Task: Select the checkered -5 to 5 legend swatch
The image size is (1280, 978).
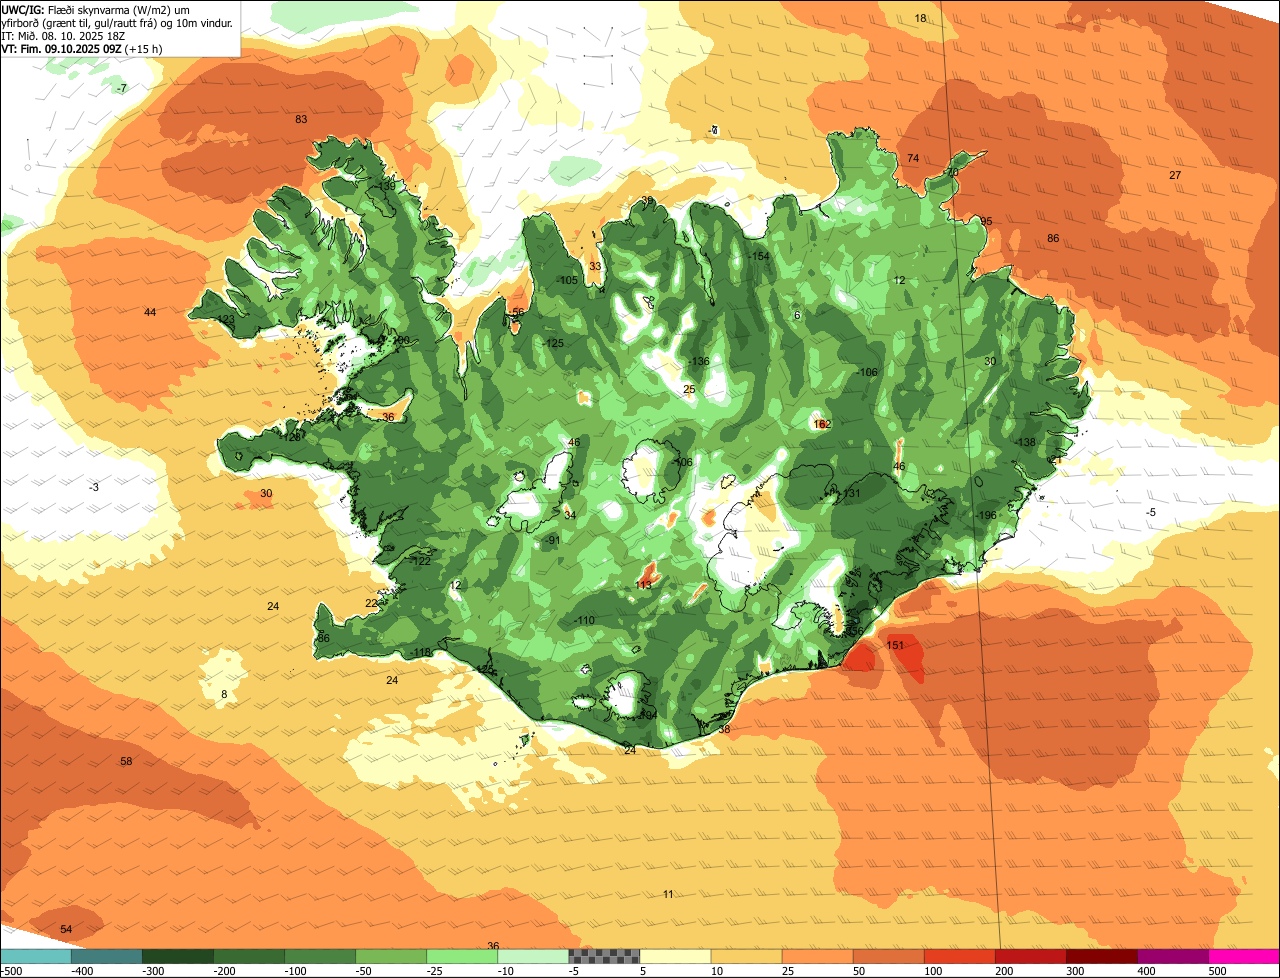Action: tap(604, 956)
